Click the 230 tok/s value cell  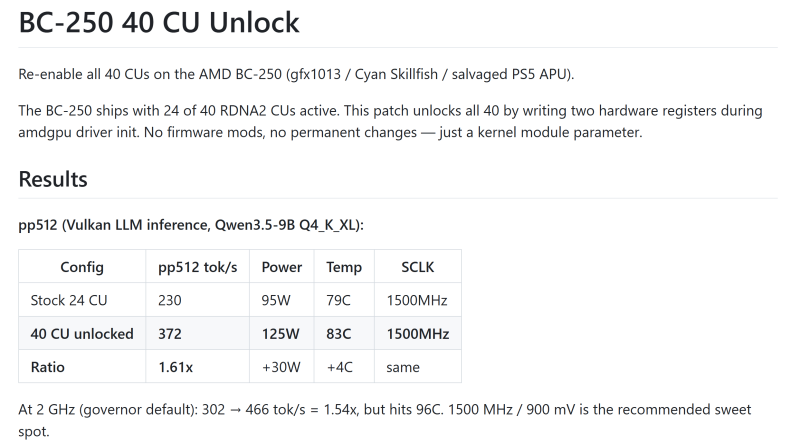click(x=197, y=300)
